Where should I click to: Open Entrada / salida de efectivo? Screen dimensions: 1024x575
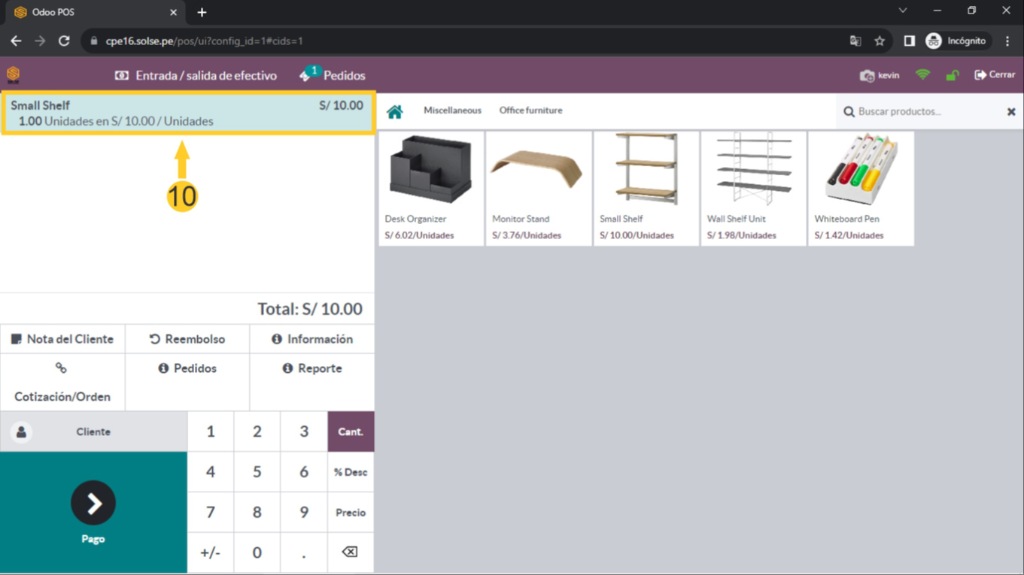[x=196, y=75]
